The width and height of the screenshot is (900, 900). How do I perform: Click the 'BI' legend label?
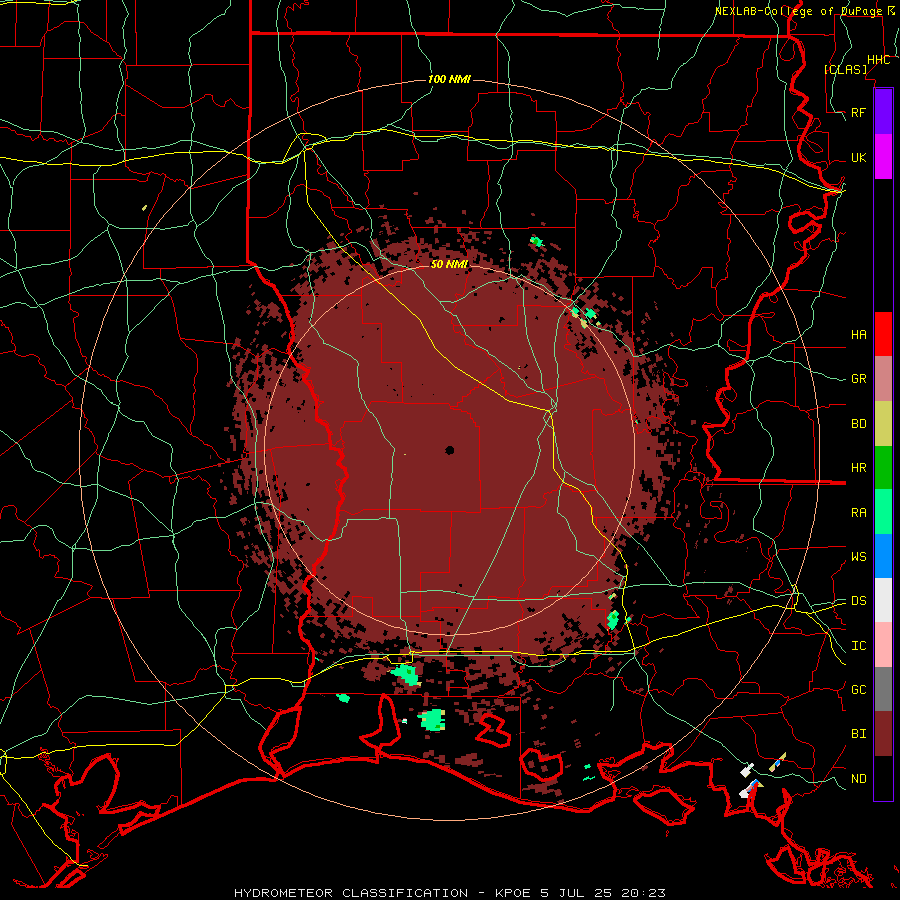[858, 734]
